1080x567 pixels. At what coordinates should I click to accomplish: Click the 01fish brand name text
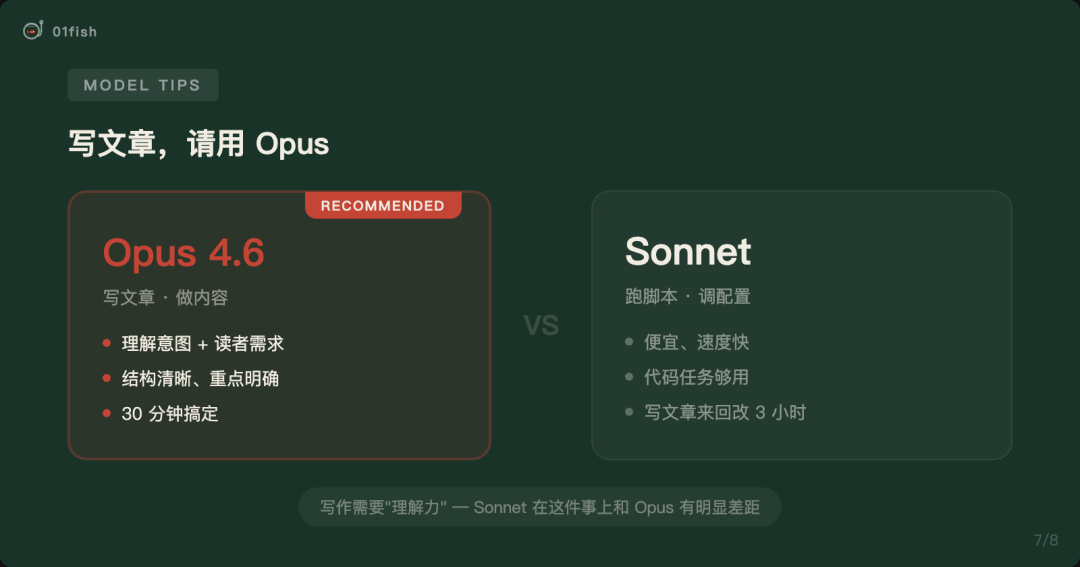coord(74,32)
